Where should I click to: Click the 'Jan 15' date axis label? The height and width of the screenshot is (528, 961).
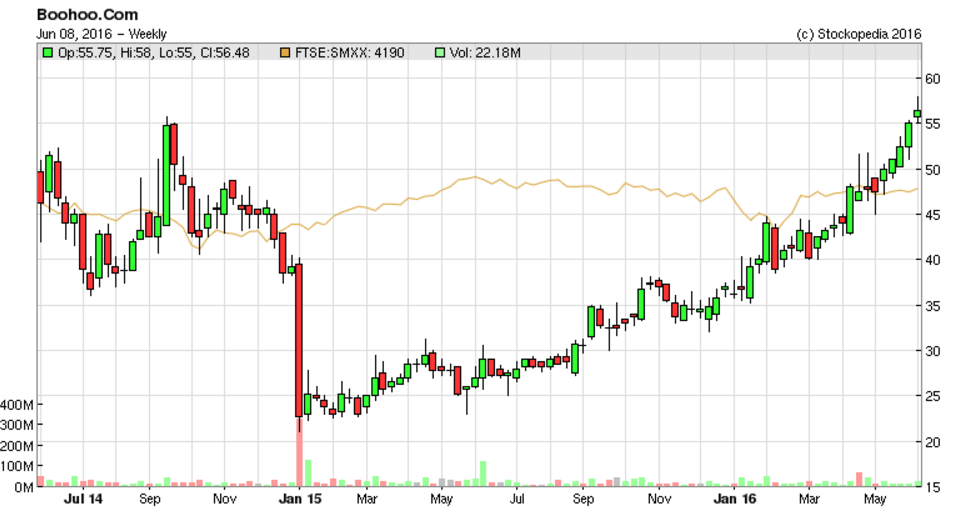click(300, 499)
